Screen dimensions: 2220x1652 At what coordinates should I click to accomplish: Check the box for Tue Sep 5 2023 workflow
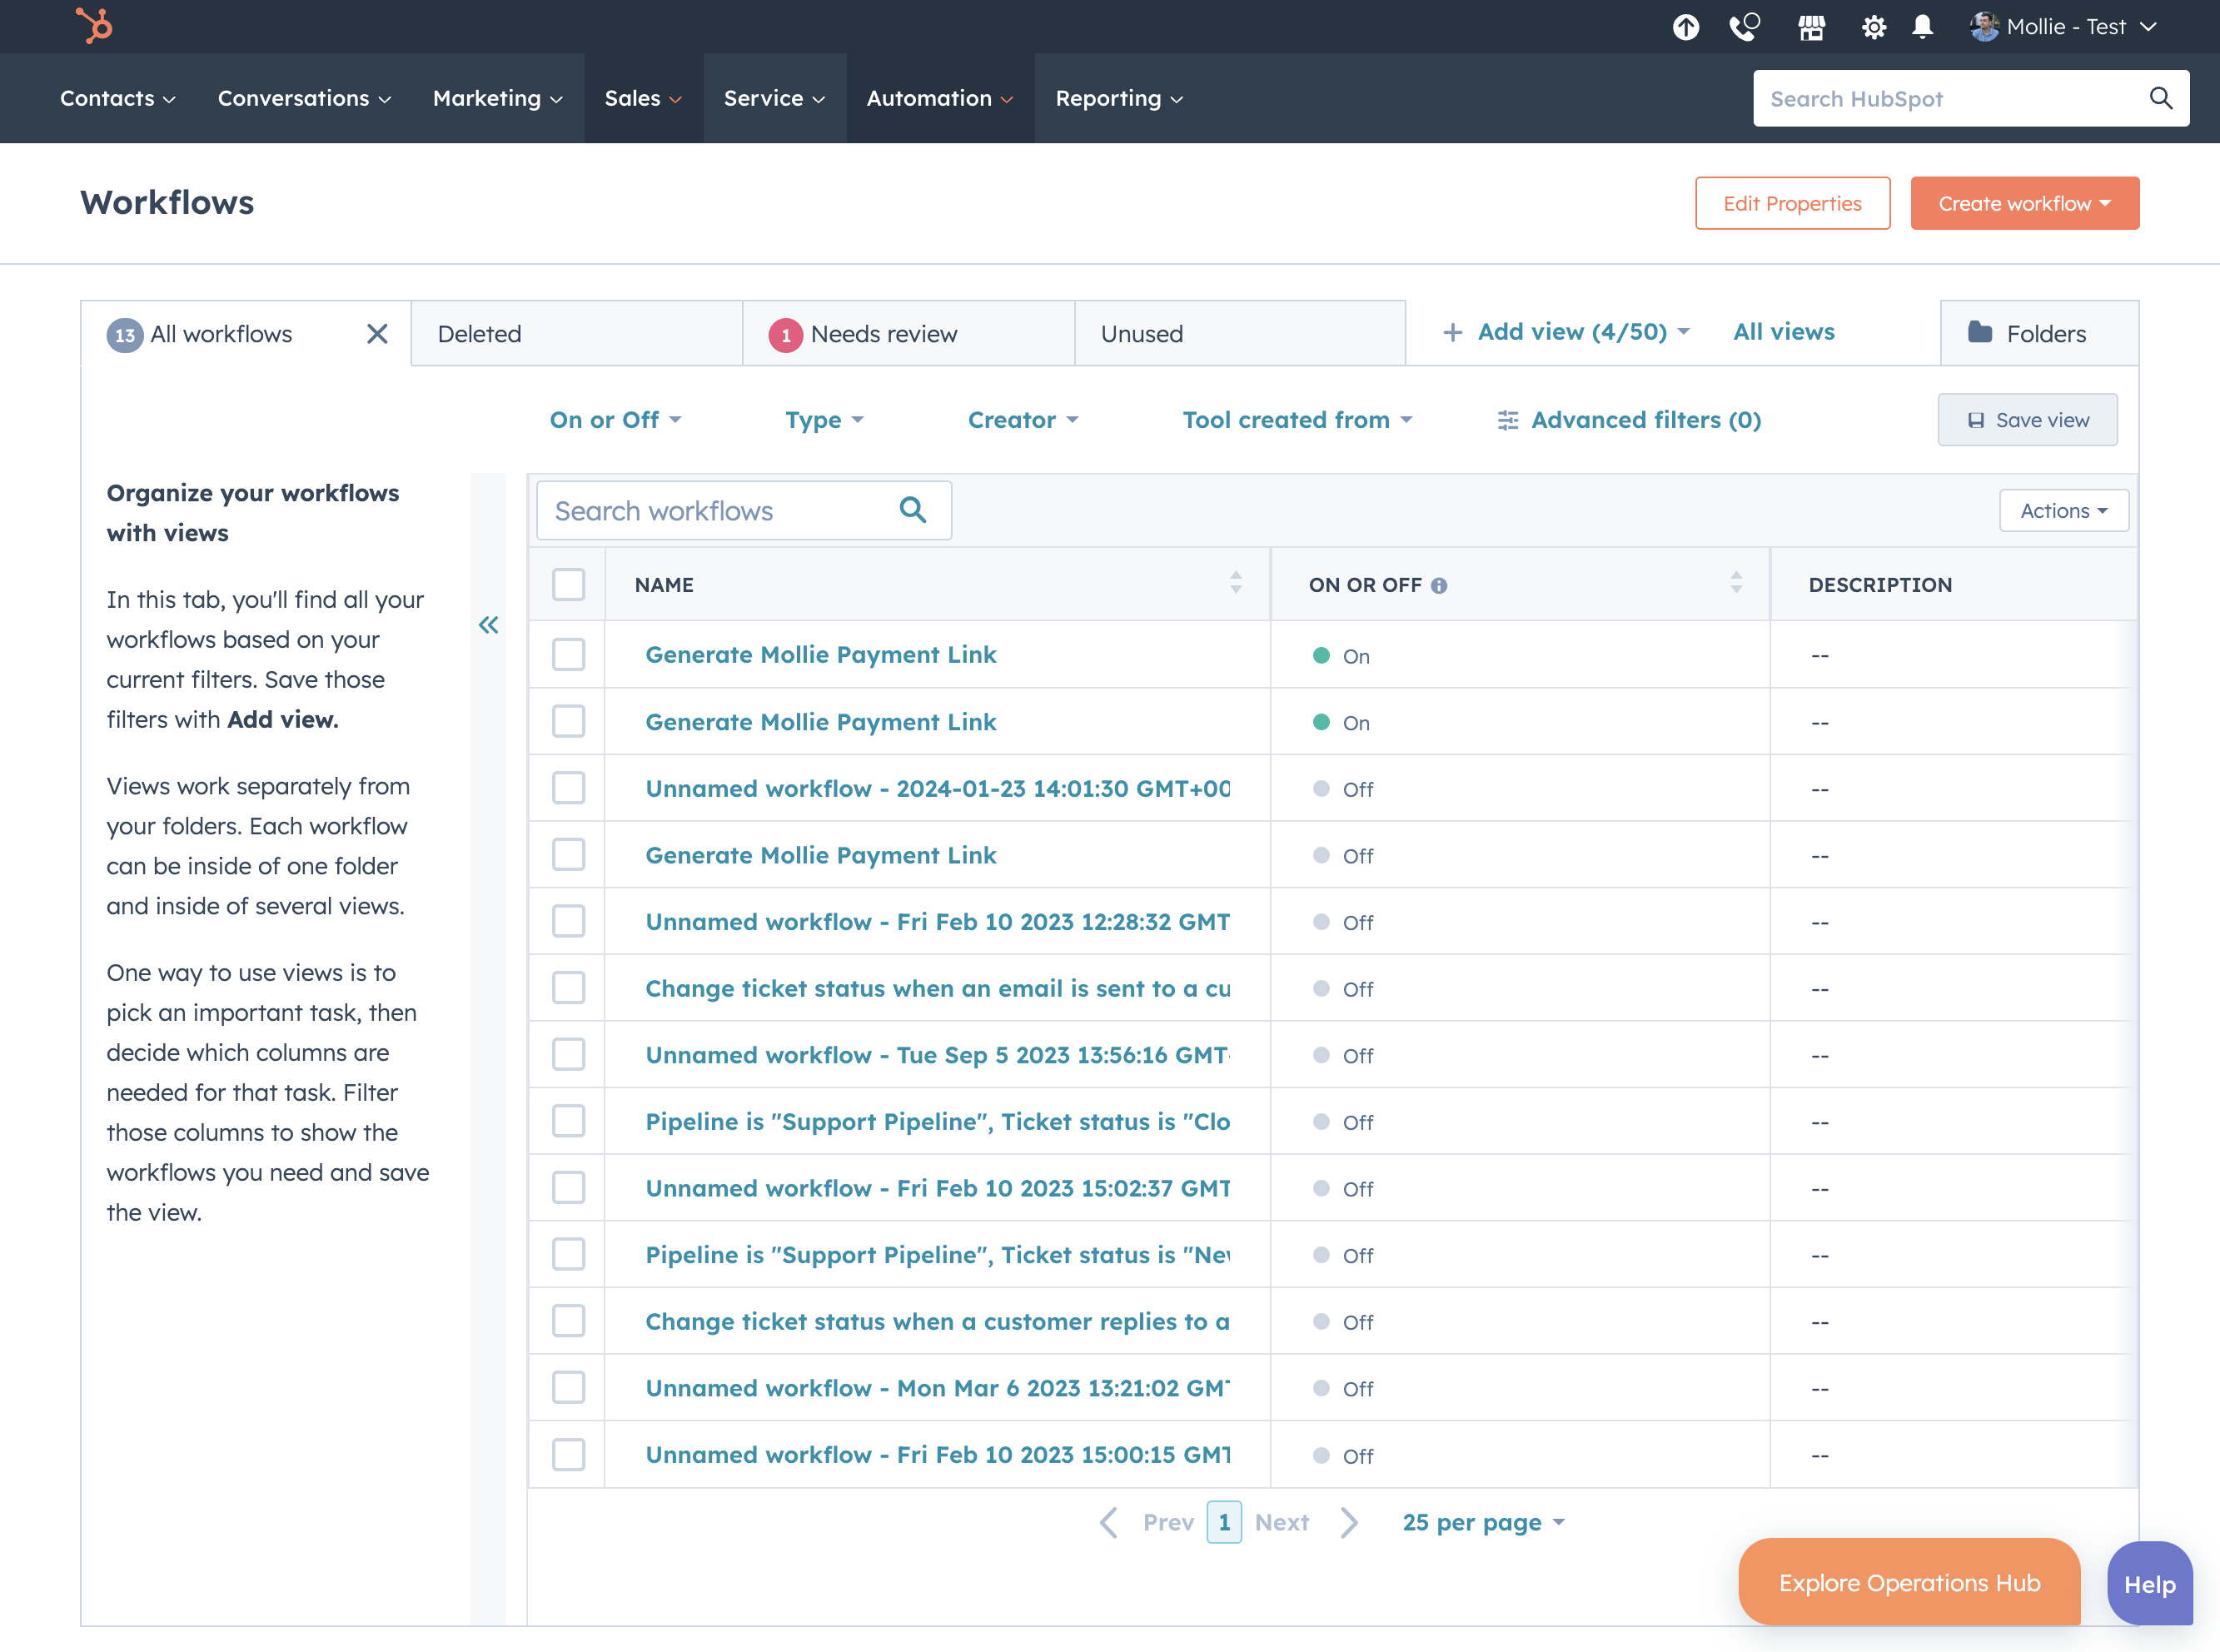click(569, 1054)
